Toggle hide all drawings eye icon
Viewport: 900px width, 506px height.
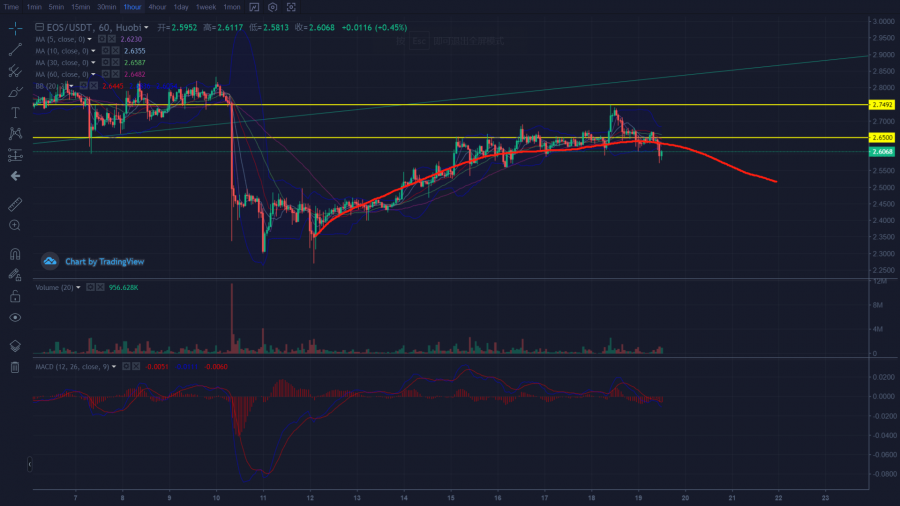coord(15,317)
